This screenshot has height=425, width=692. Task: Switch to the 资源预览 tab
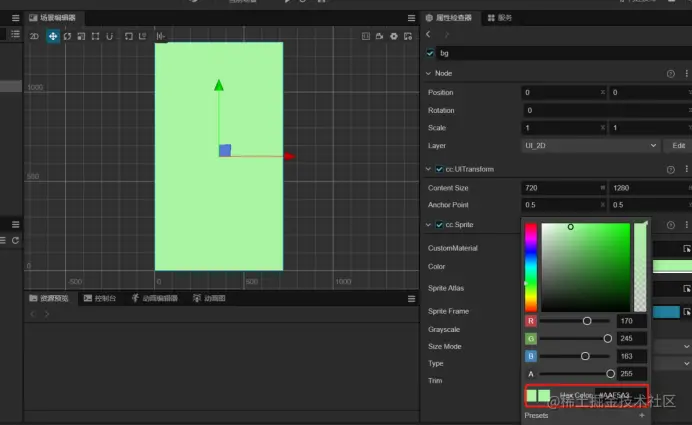click(x=49, y=298)
